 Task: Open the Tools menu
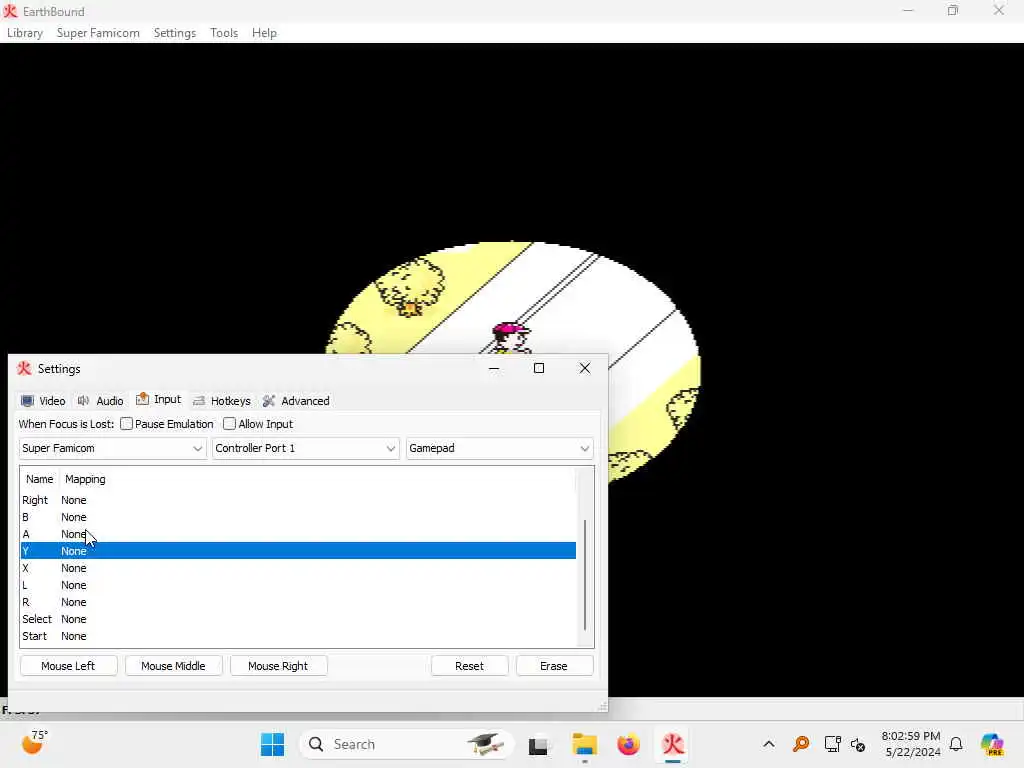coord(224,33)
